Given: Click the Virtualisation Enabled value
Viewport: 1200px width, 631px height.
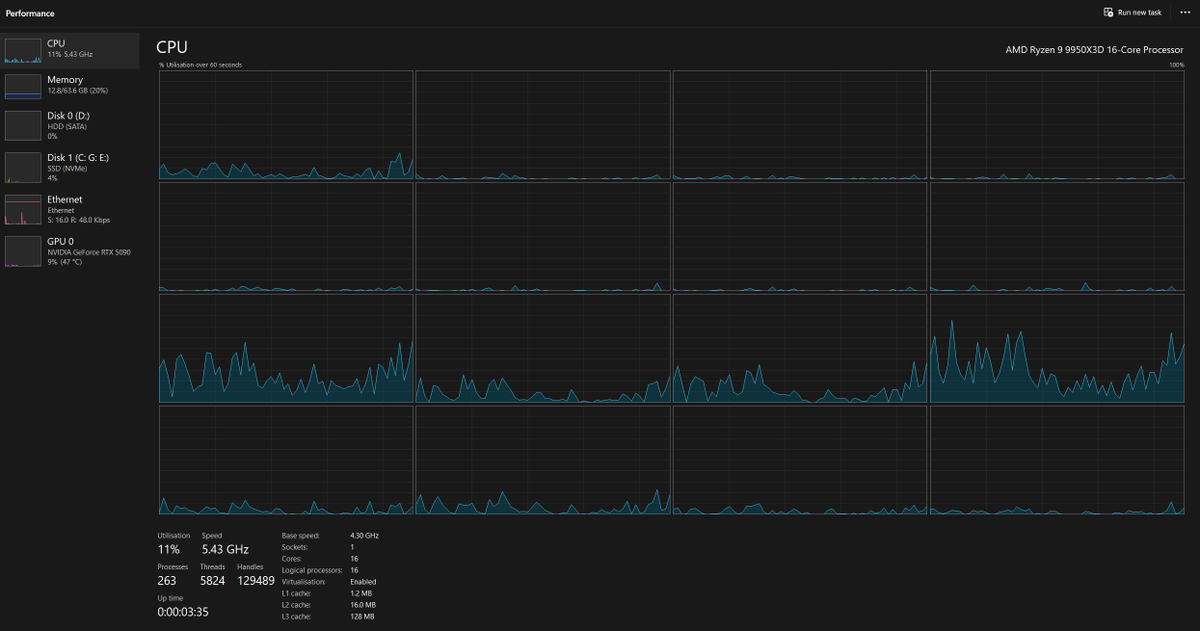Looking at the screenshot, I should tap(363, 582).
